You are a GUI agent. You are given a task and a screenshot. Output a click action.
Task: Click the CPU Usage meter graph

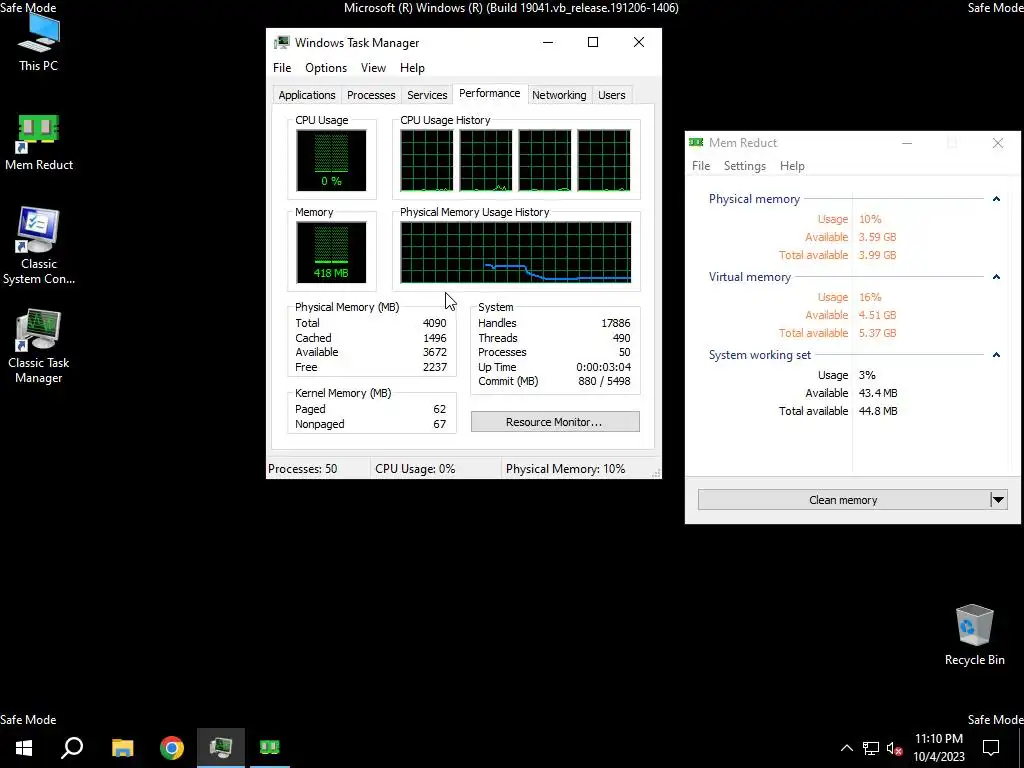pos(331,160)
